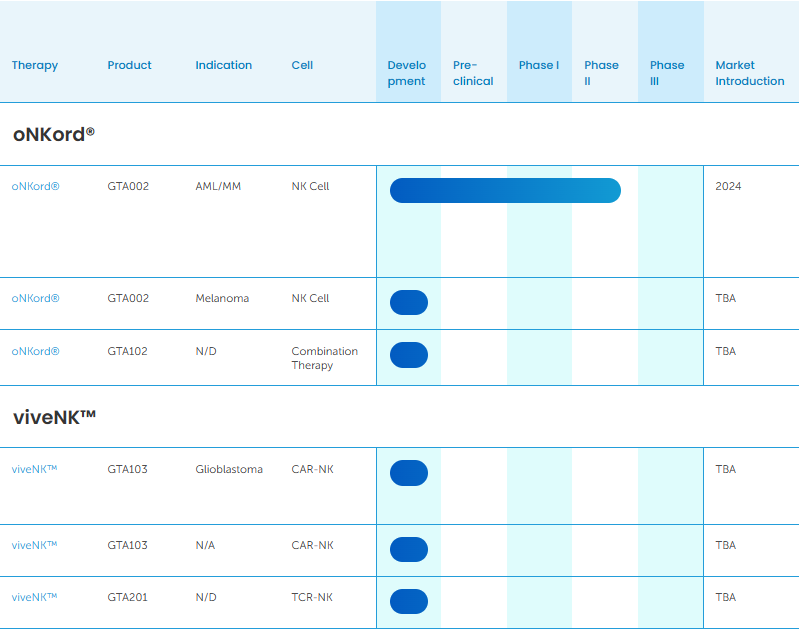Click the GTA102 product cell
The width and height of the screenshot is (799, 632).
[127, 351]
